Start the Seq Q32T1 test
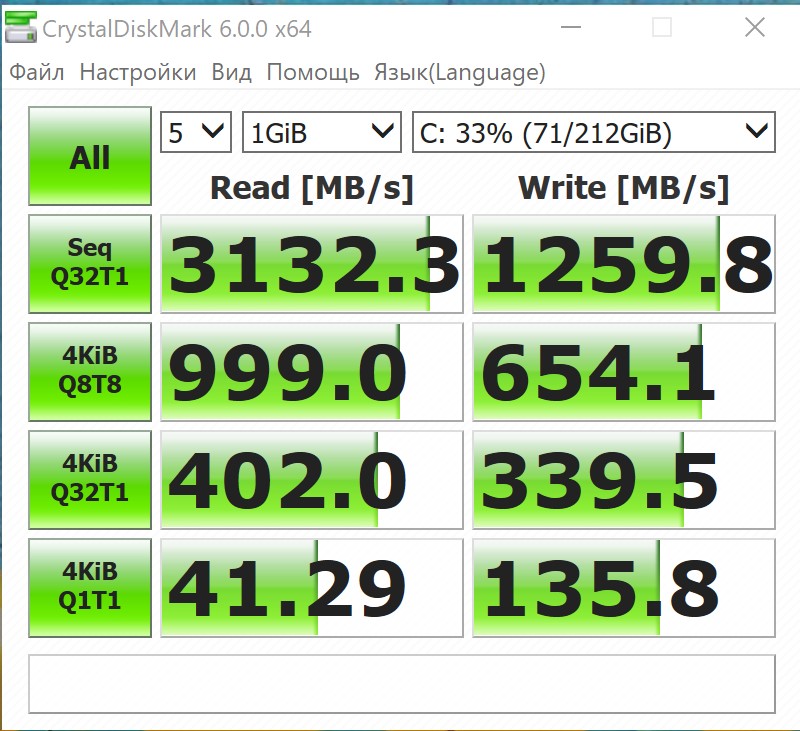The width and height of the screenshot is (800, 731). click(90, 264)
